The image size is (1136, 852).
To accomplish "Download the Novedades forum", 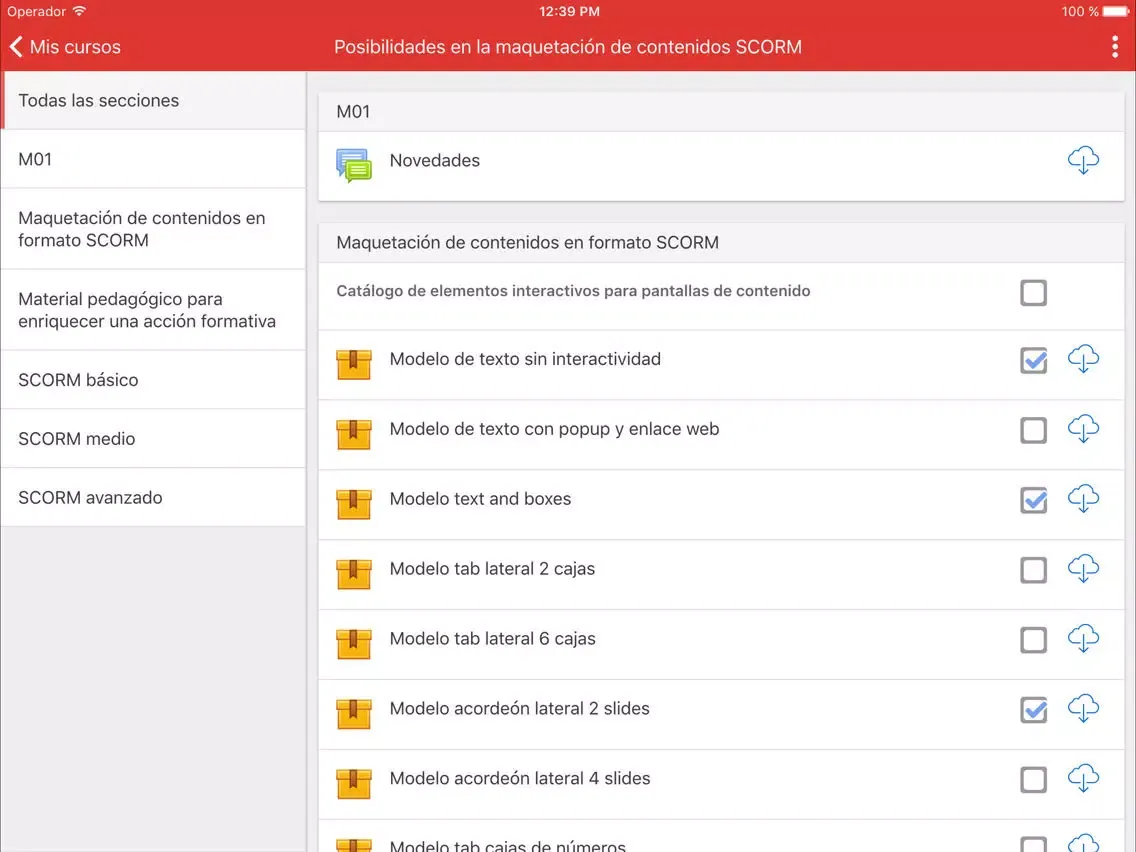I will click(1083, 160).
